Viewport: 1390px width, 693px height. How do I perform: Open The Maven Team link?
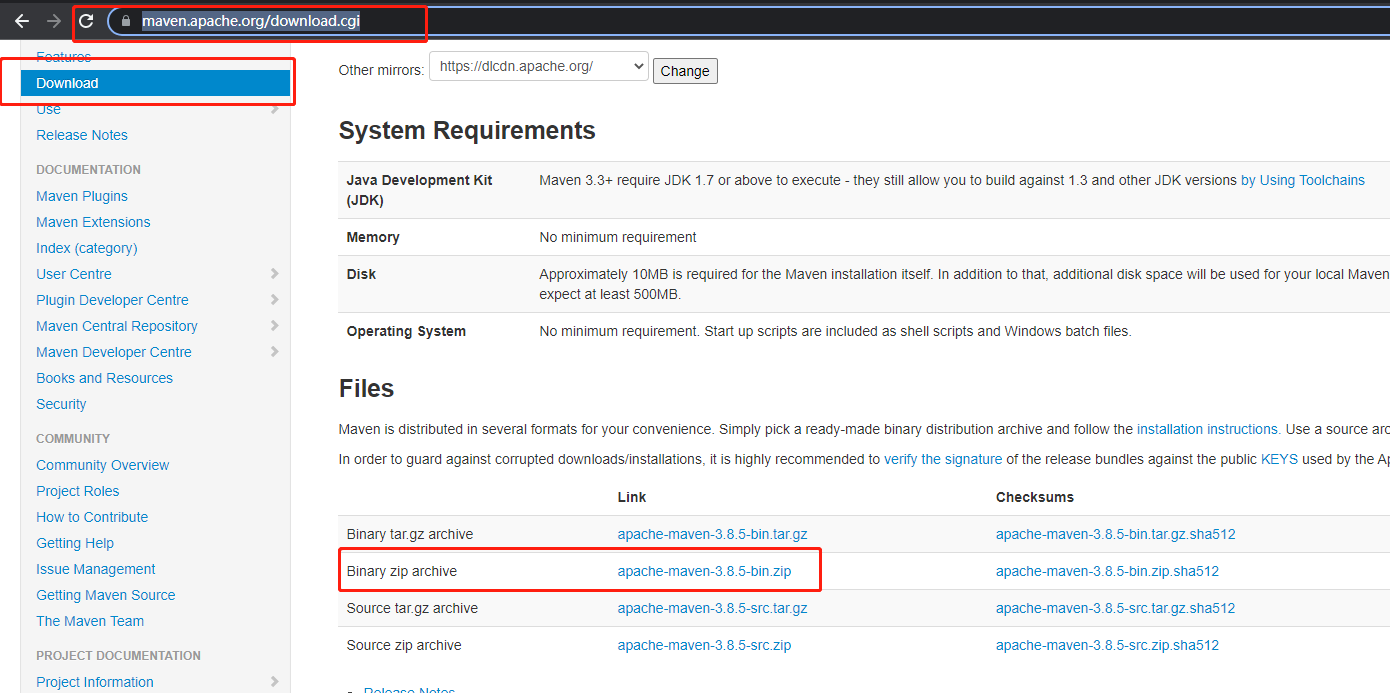tap(90, 621)
